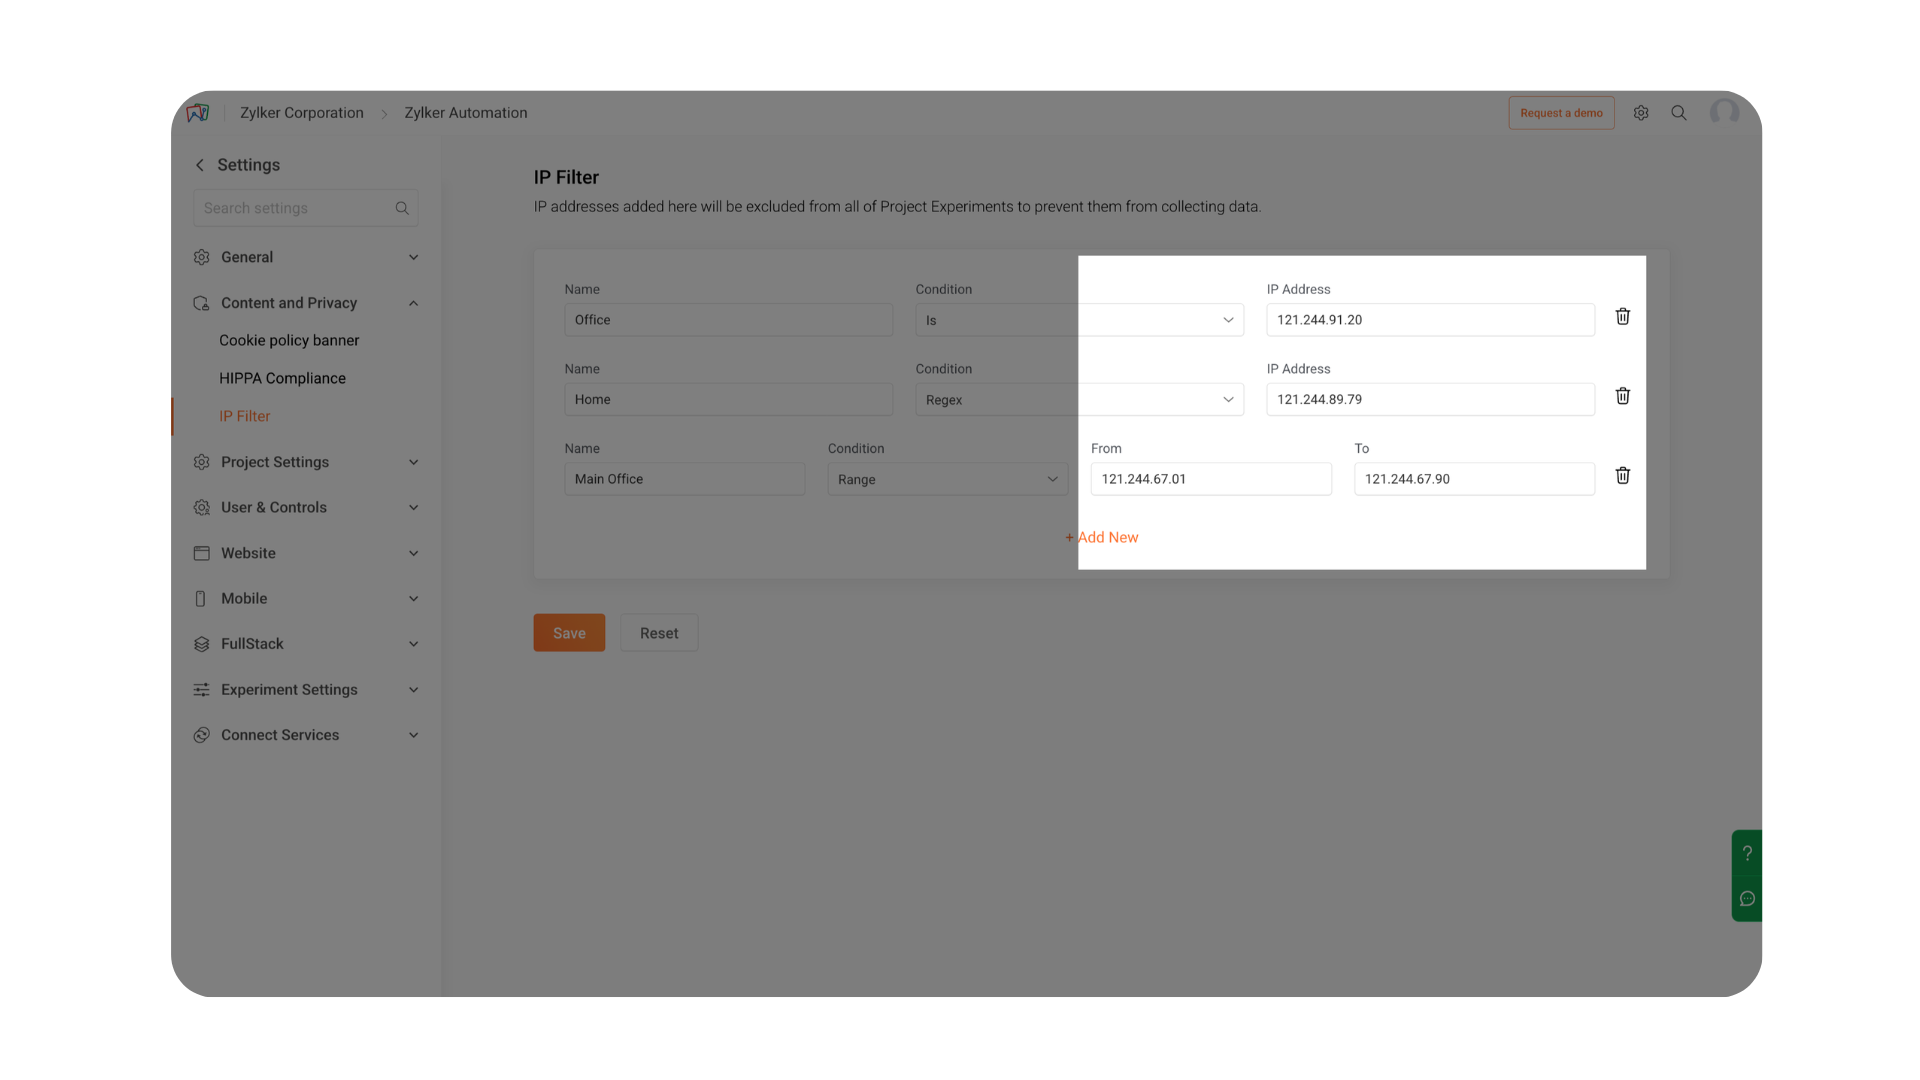Click the green help question icon
This screenshot has height=1080, width=1920.
(1747, 853)
